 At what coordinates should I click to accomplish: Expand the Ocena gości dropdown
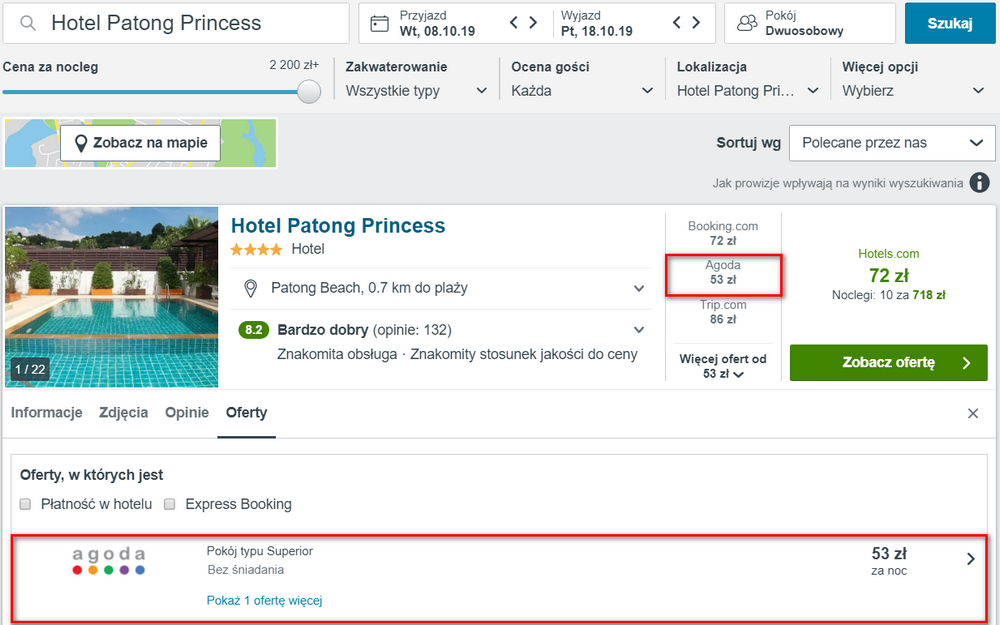tap(582, 91)
